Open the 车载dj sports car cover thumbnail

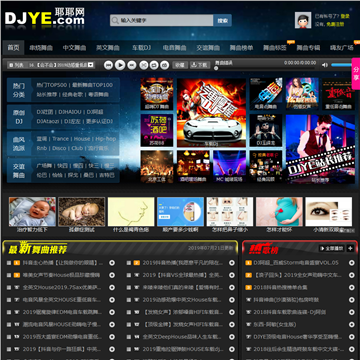[x=211, y=113]
